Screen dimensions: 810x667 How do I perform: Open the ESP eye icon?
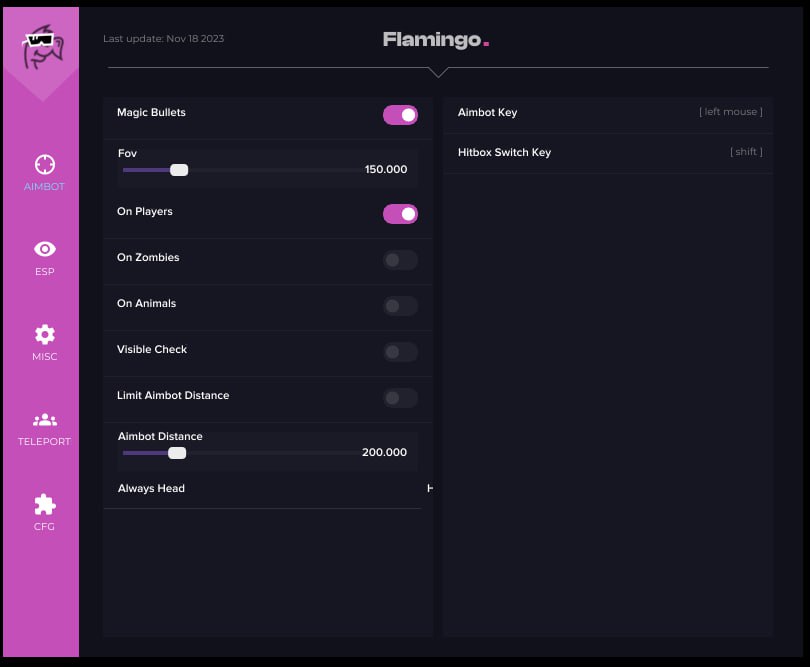(x=44, y=249)
